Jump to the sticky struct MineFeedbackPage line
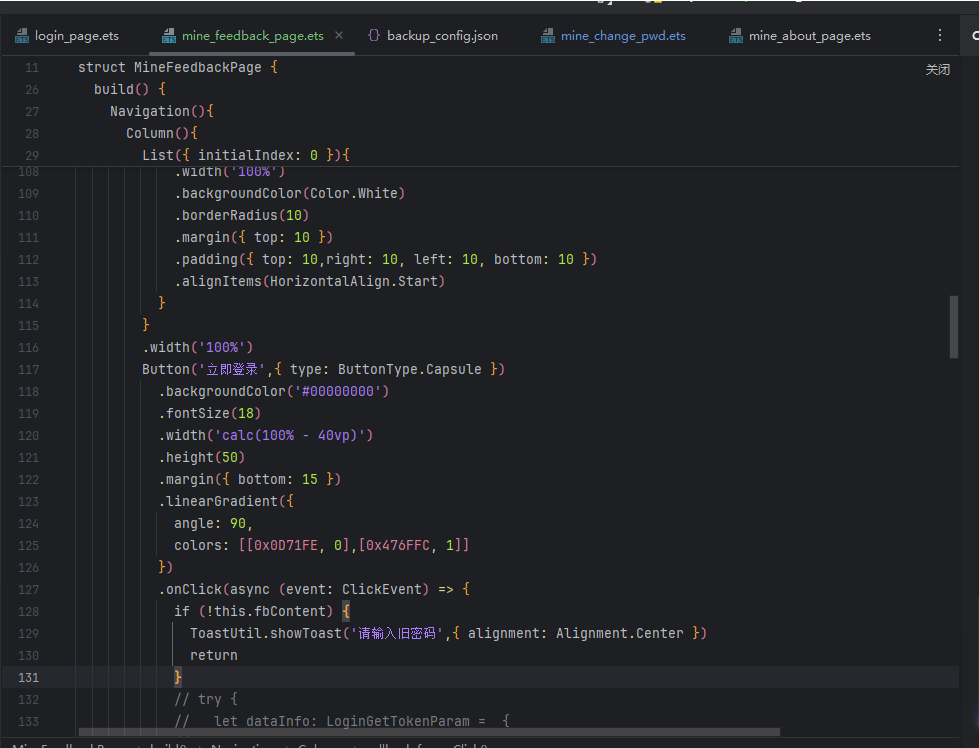979x748 pixels. point(177,68)
